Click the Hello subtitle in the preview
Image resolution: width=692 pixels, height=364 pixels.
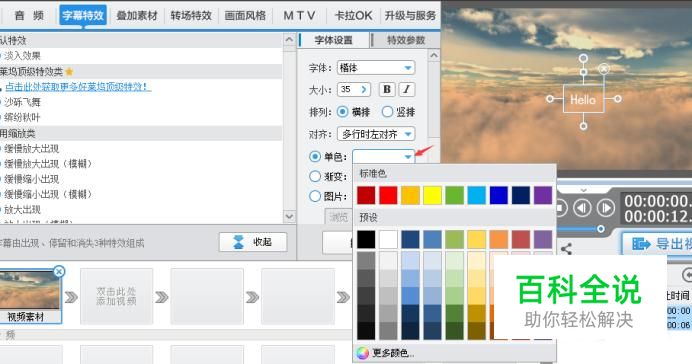coord(583,100)
